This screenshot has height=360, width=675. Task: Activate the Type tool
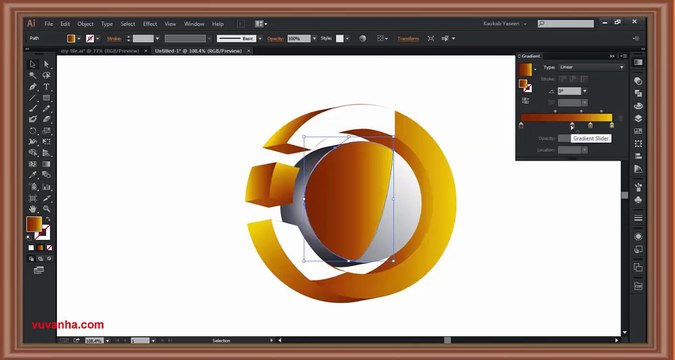click(46, 87)
